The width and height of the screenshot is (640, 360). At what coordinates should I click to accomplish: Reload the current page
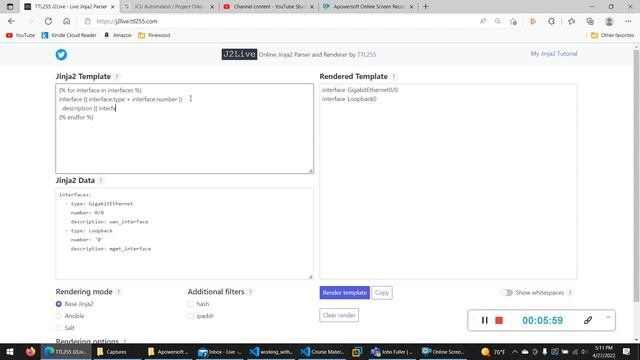(x=48, y=21)
